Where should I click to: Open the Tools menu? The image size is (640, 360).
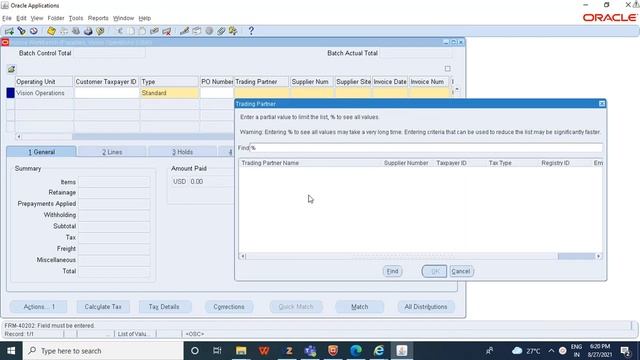click(76, 18)
